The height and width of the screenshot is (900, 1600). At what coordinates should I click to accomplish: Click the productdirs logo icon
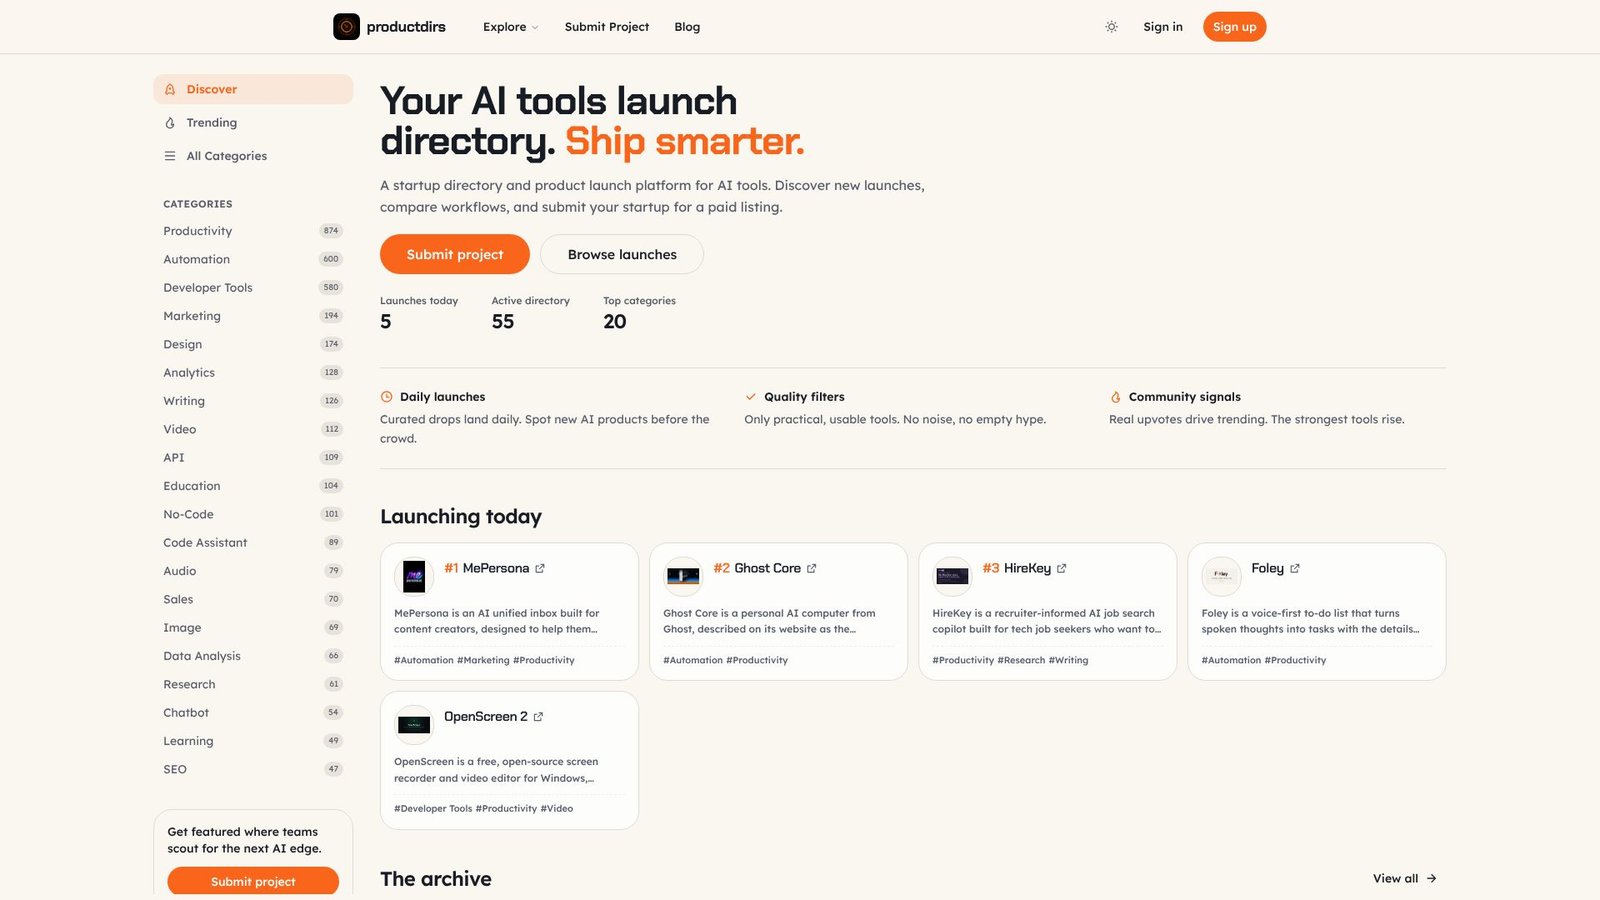(346, 27)
